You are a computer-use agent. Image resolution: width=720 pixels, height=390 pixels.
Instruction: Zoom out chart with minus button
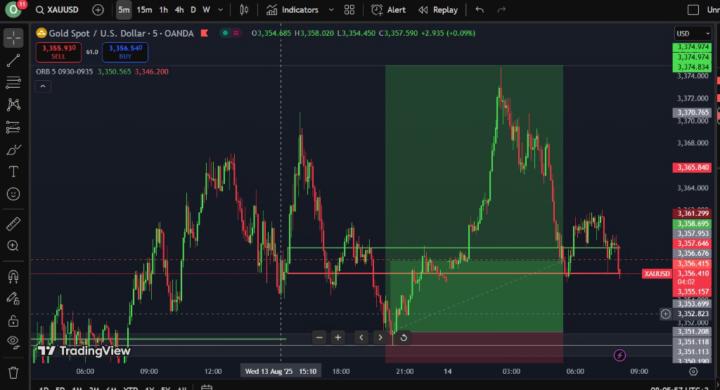click(x=319, y=338)
